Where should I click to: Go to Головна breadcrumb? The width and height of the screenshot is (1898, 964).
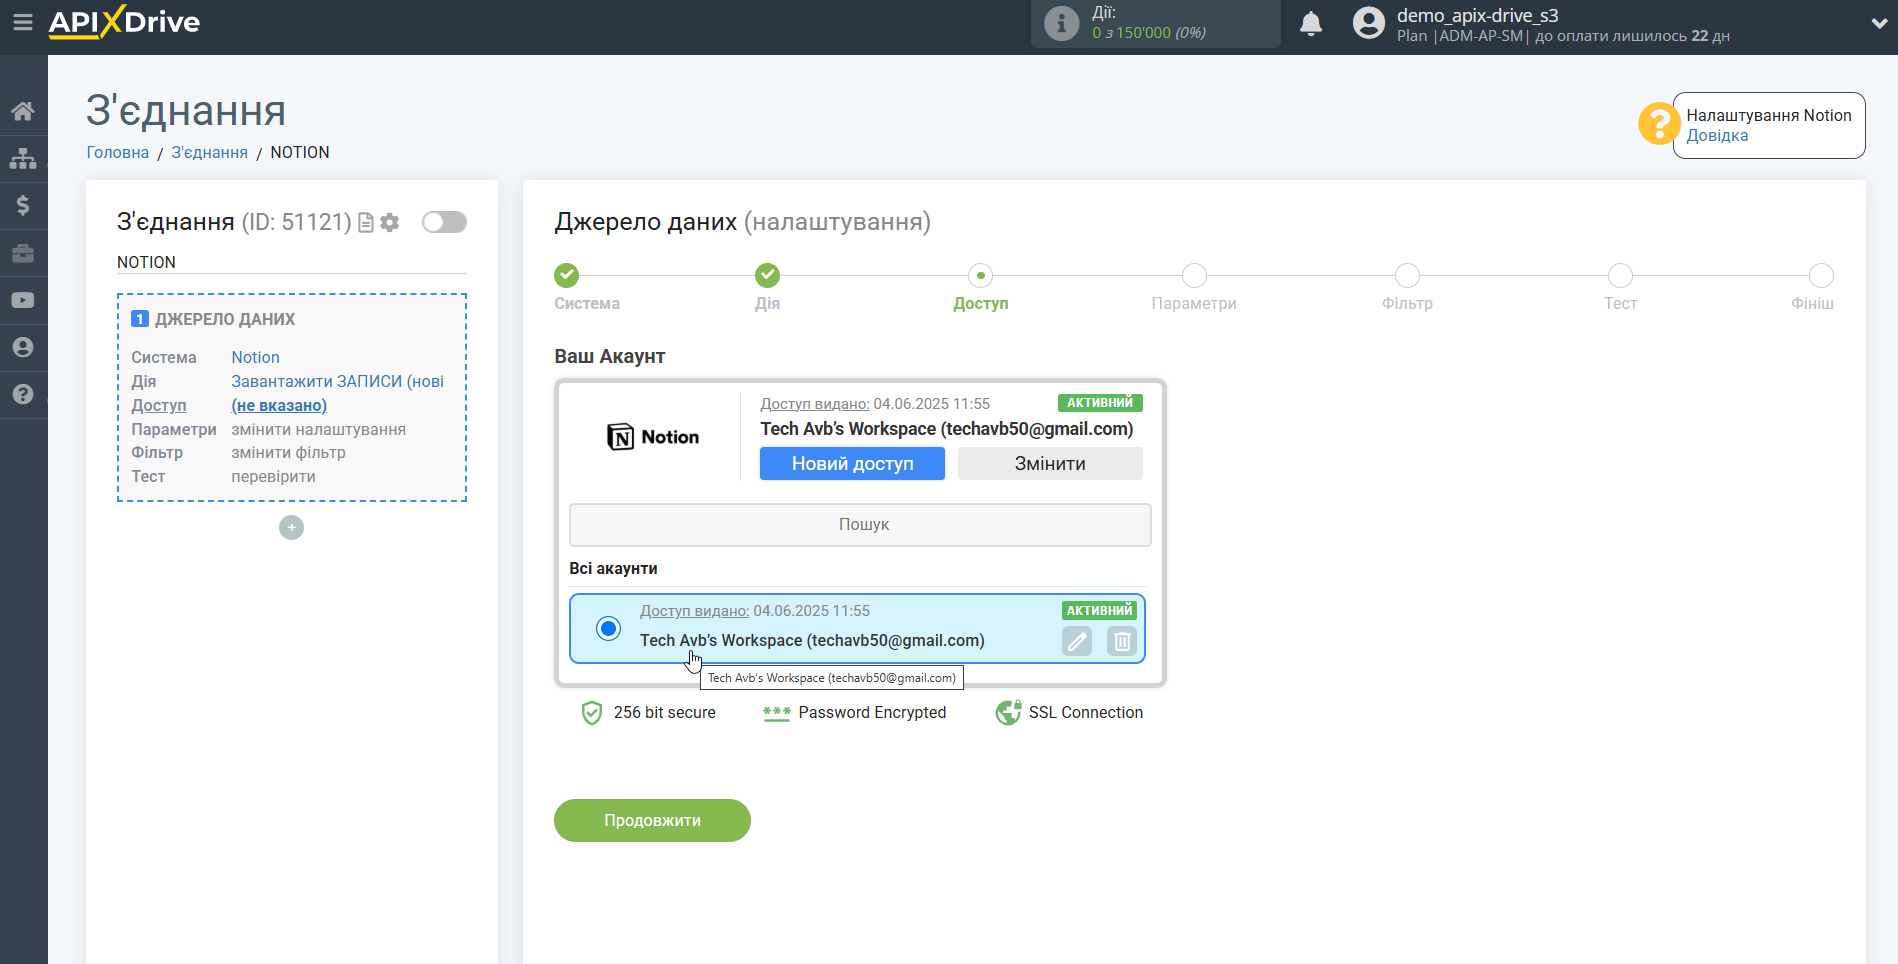tap(118, 153)
